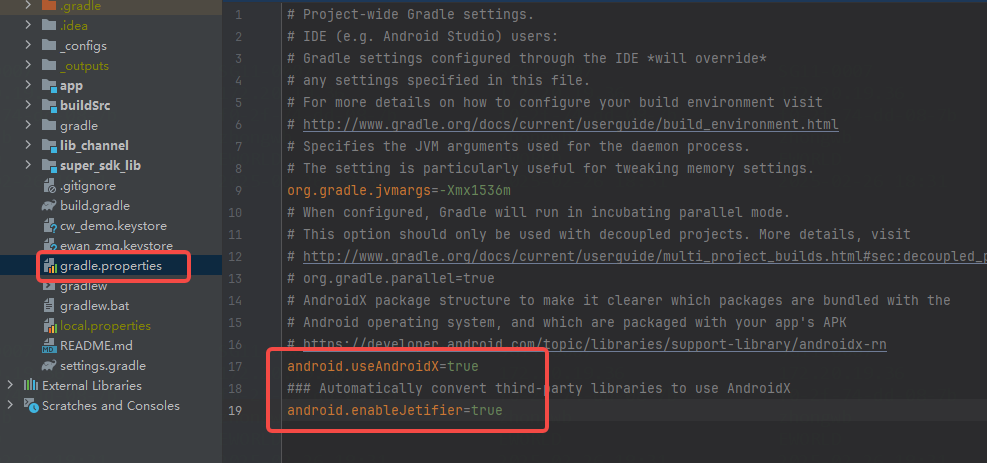Select the .gitignore file icon
This screenshot has width=987, height=463.
click(49, 186)
